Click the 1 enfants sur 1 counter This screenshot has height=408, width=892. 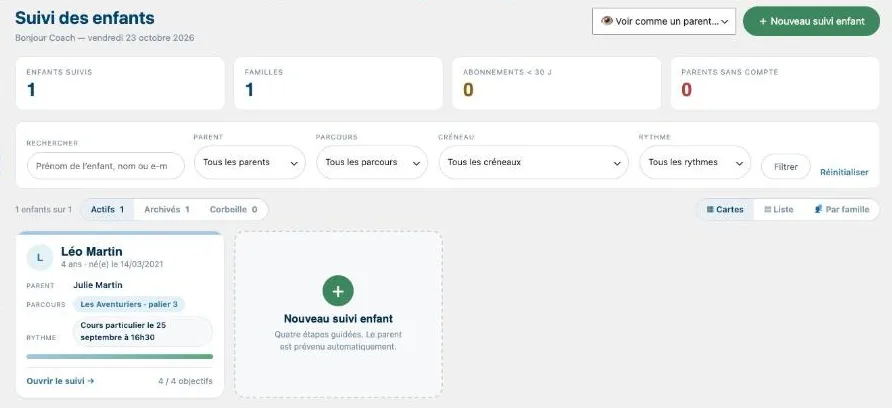tap(43, 209)
